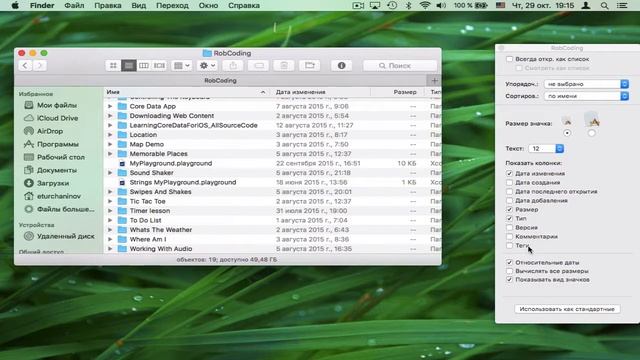This screenshot has width=640, height=360.
Task: Select the RobCoding tab
Action: pyautogui.click(x=220, y=80)
